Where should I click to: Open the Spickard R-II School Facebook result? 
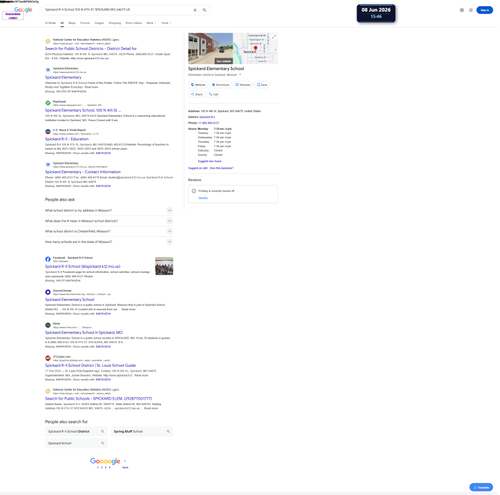(83, 267)
